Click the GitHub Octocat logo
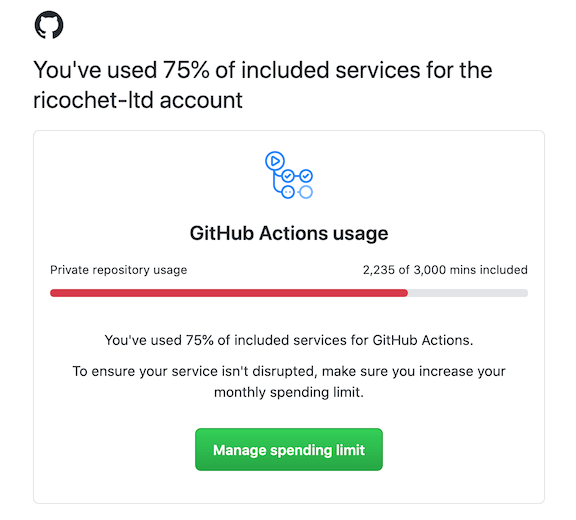576x520 pixels. click(49, 25)
